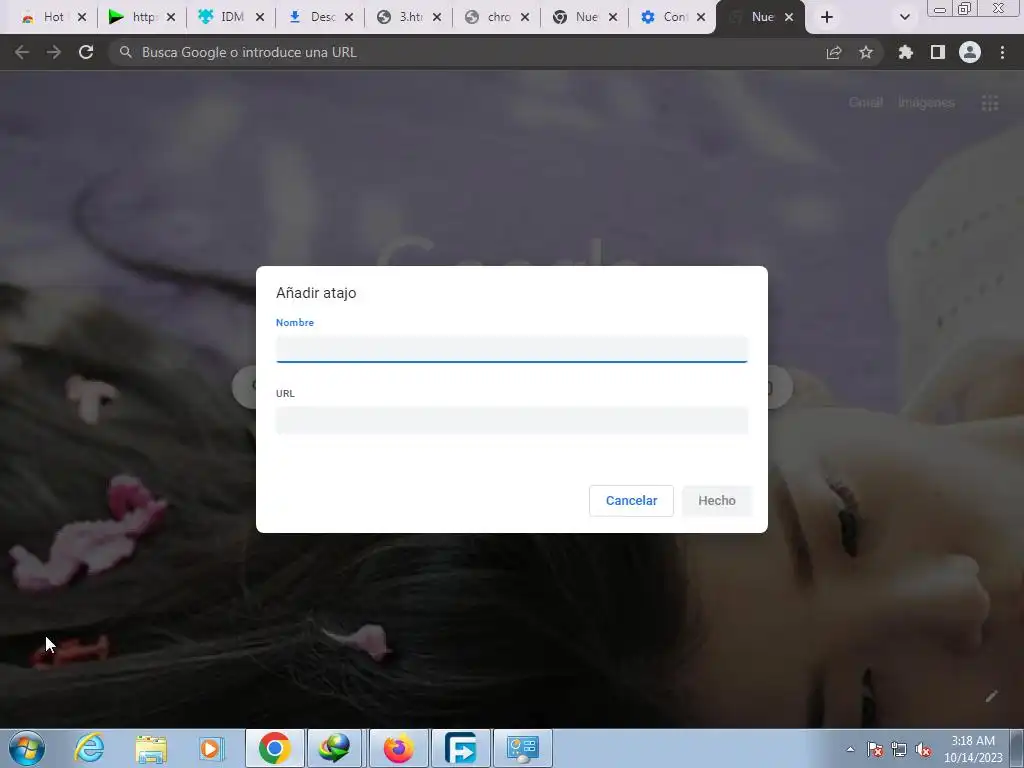1024x768 pixels.
Task: Switch to the Con settings tab
Action: [x=671, y=17]
